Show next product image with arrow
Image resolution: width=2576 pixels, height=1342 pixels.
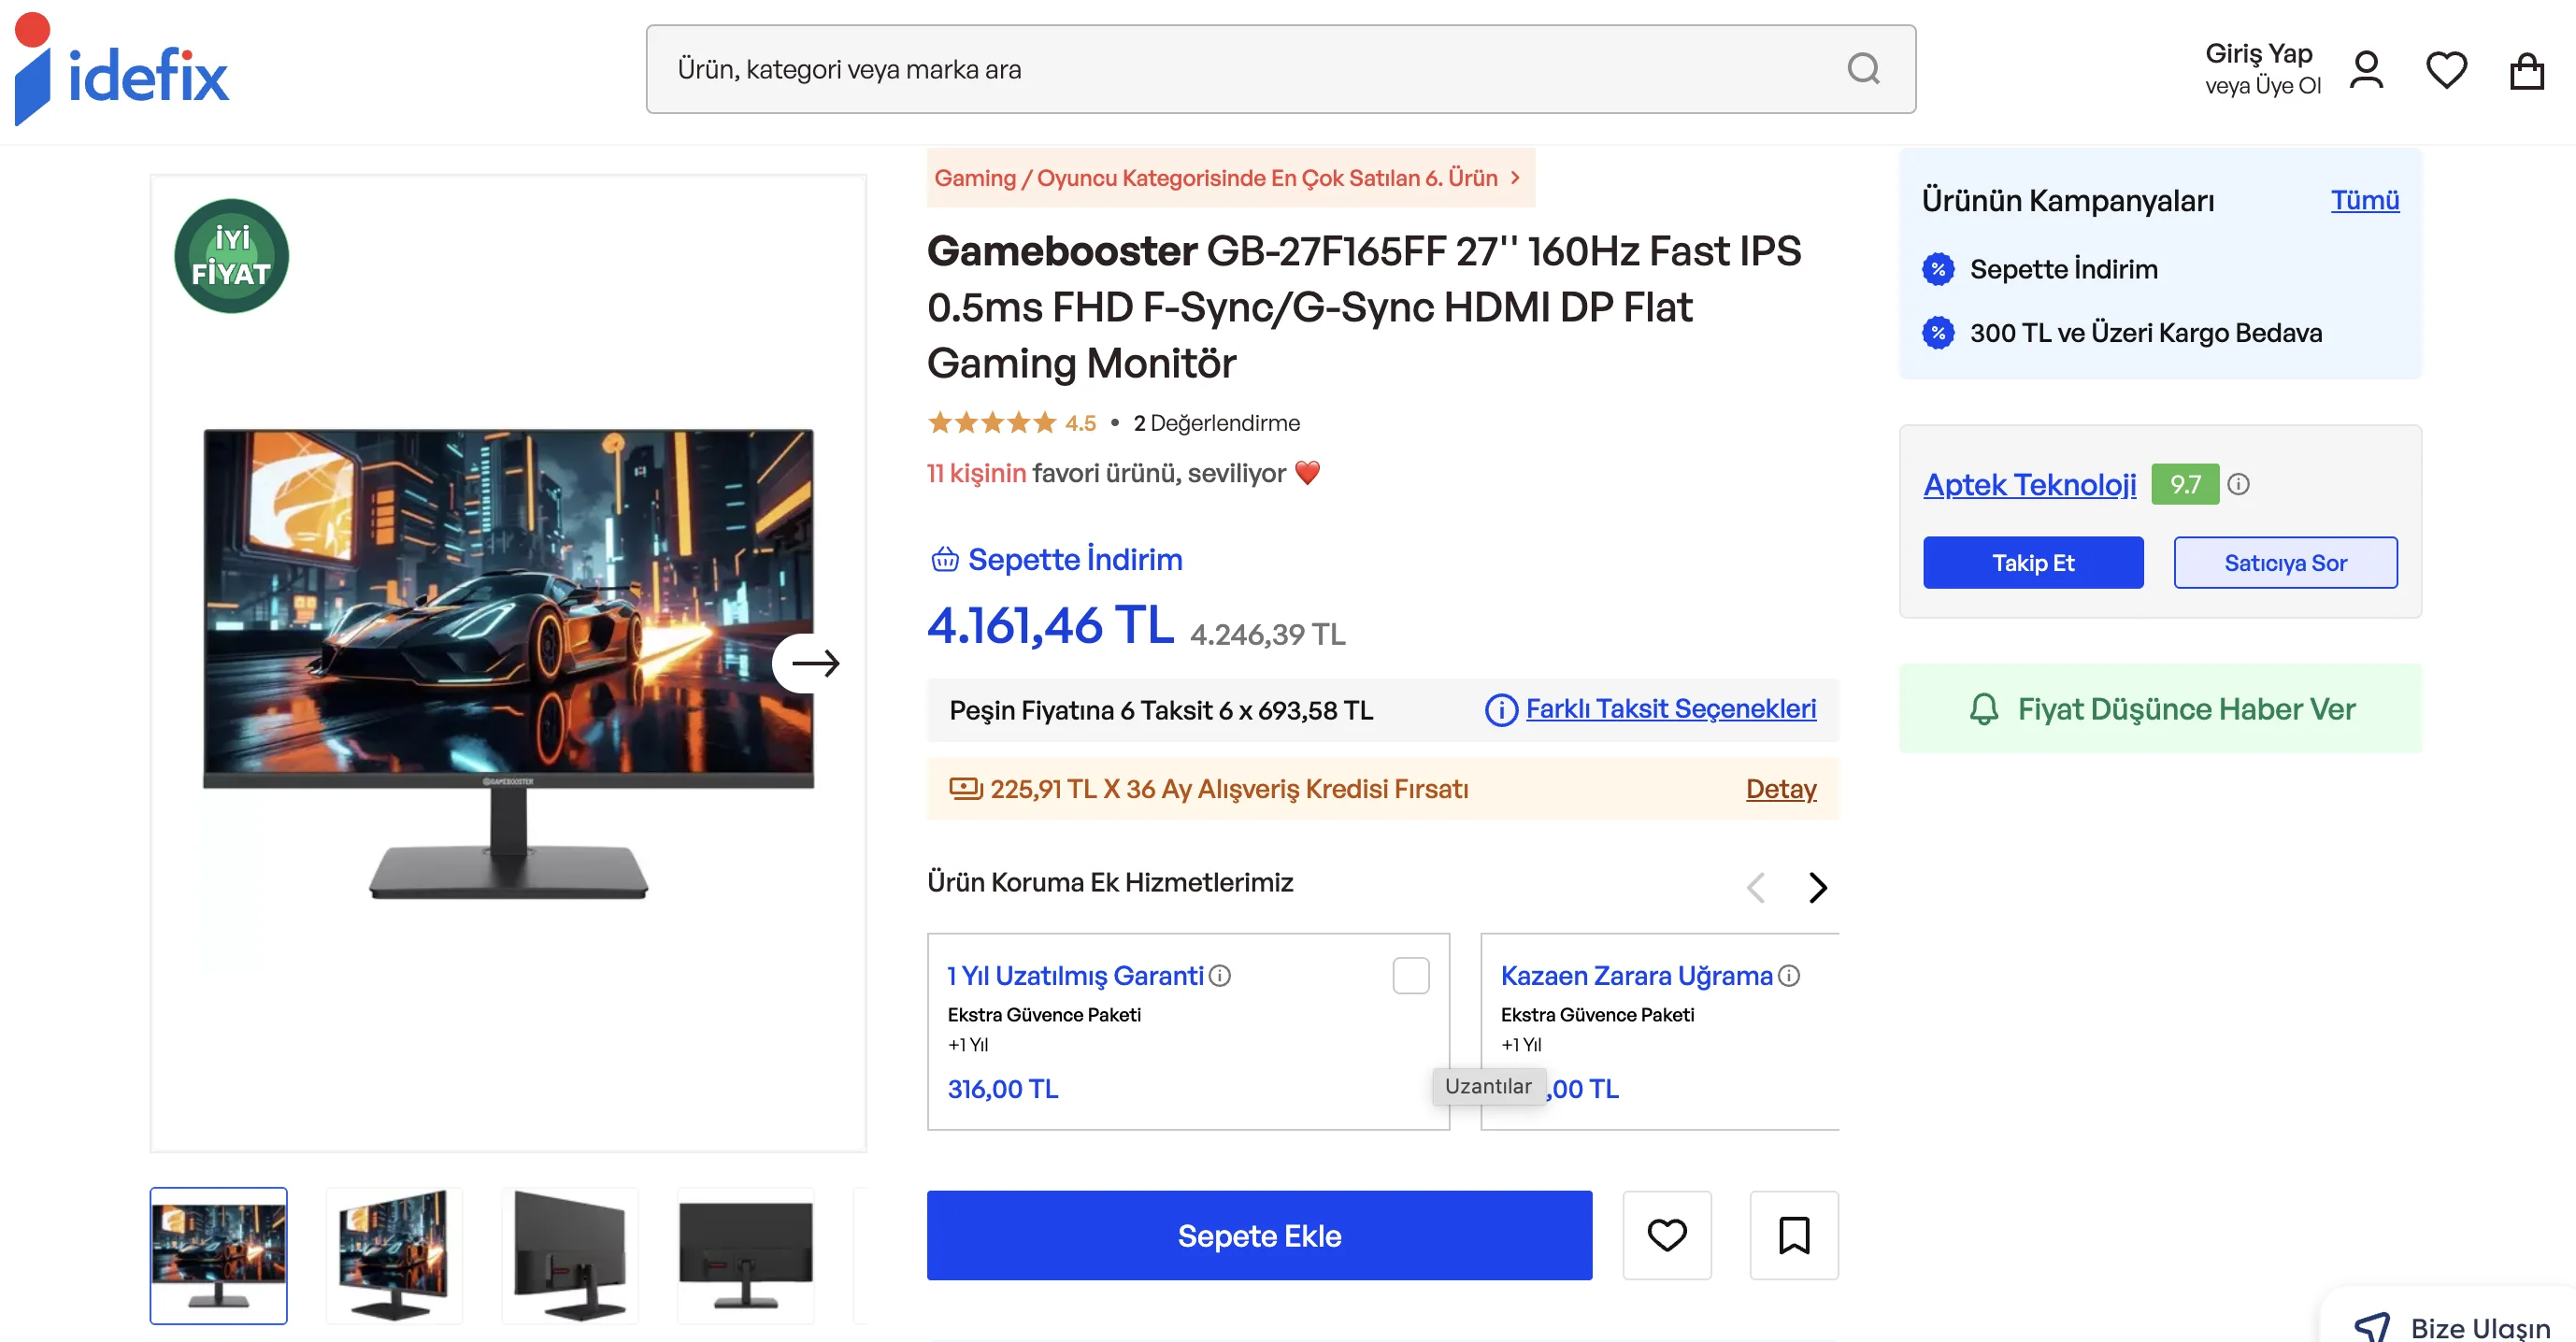click(x=814, y=663)
